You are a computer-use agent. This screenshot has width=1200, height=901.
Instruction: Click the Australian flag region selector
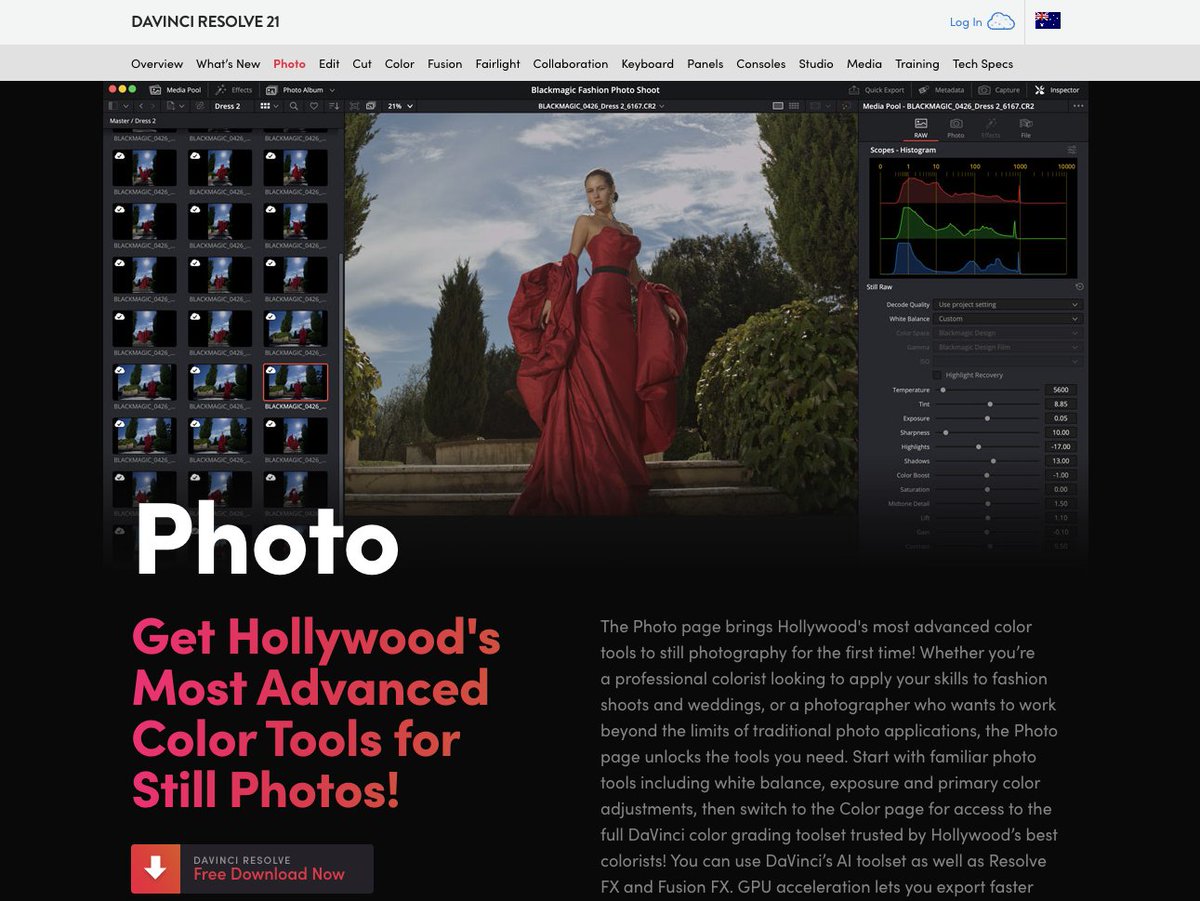pos(1048,21)
